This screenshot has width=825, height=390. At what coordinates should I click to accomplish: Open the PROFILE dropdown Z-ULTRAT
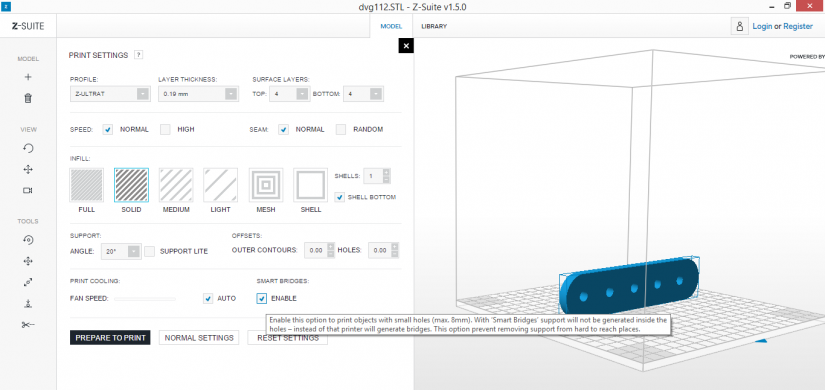pos(109,94)
